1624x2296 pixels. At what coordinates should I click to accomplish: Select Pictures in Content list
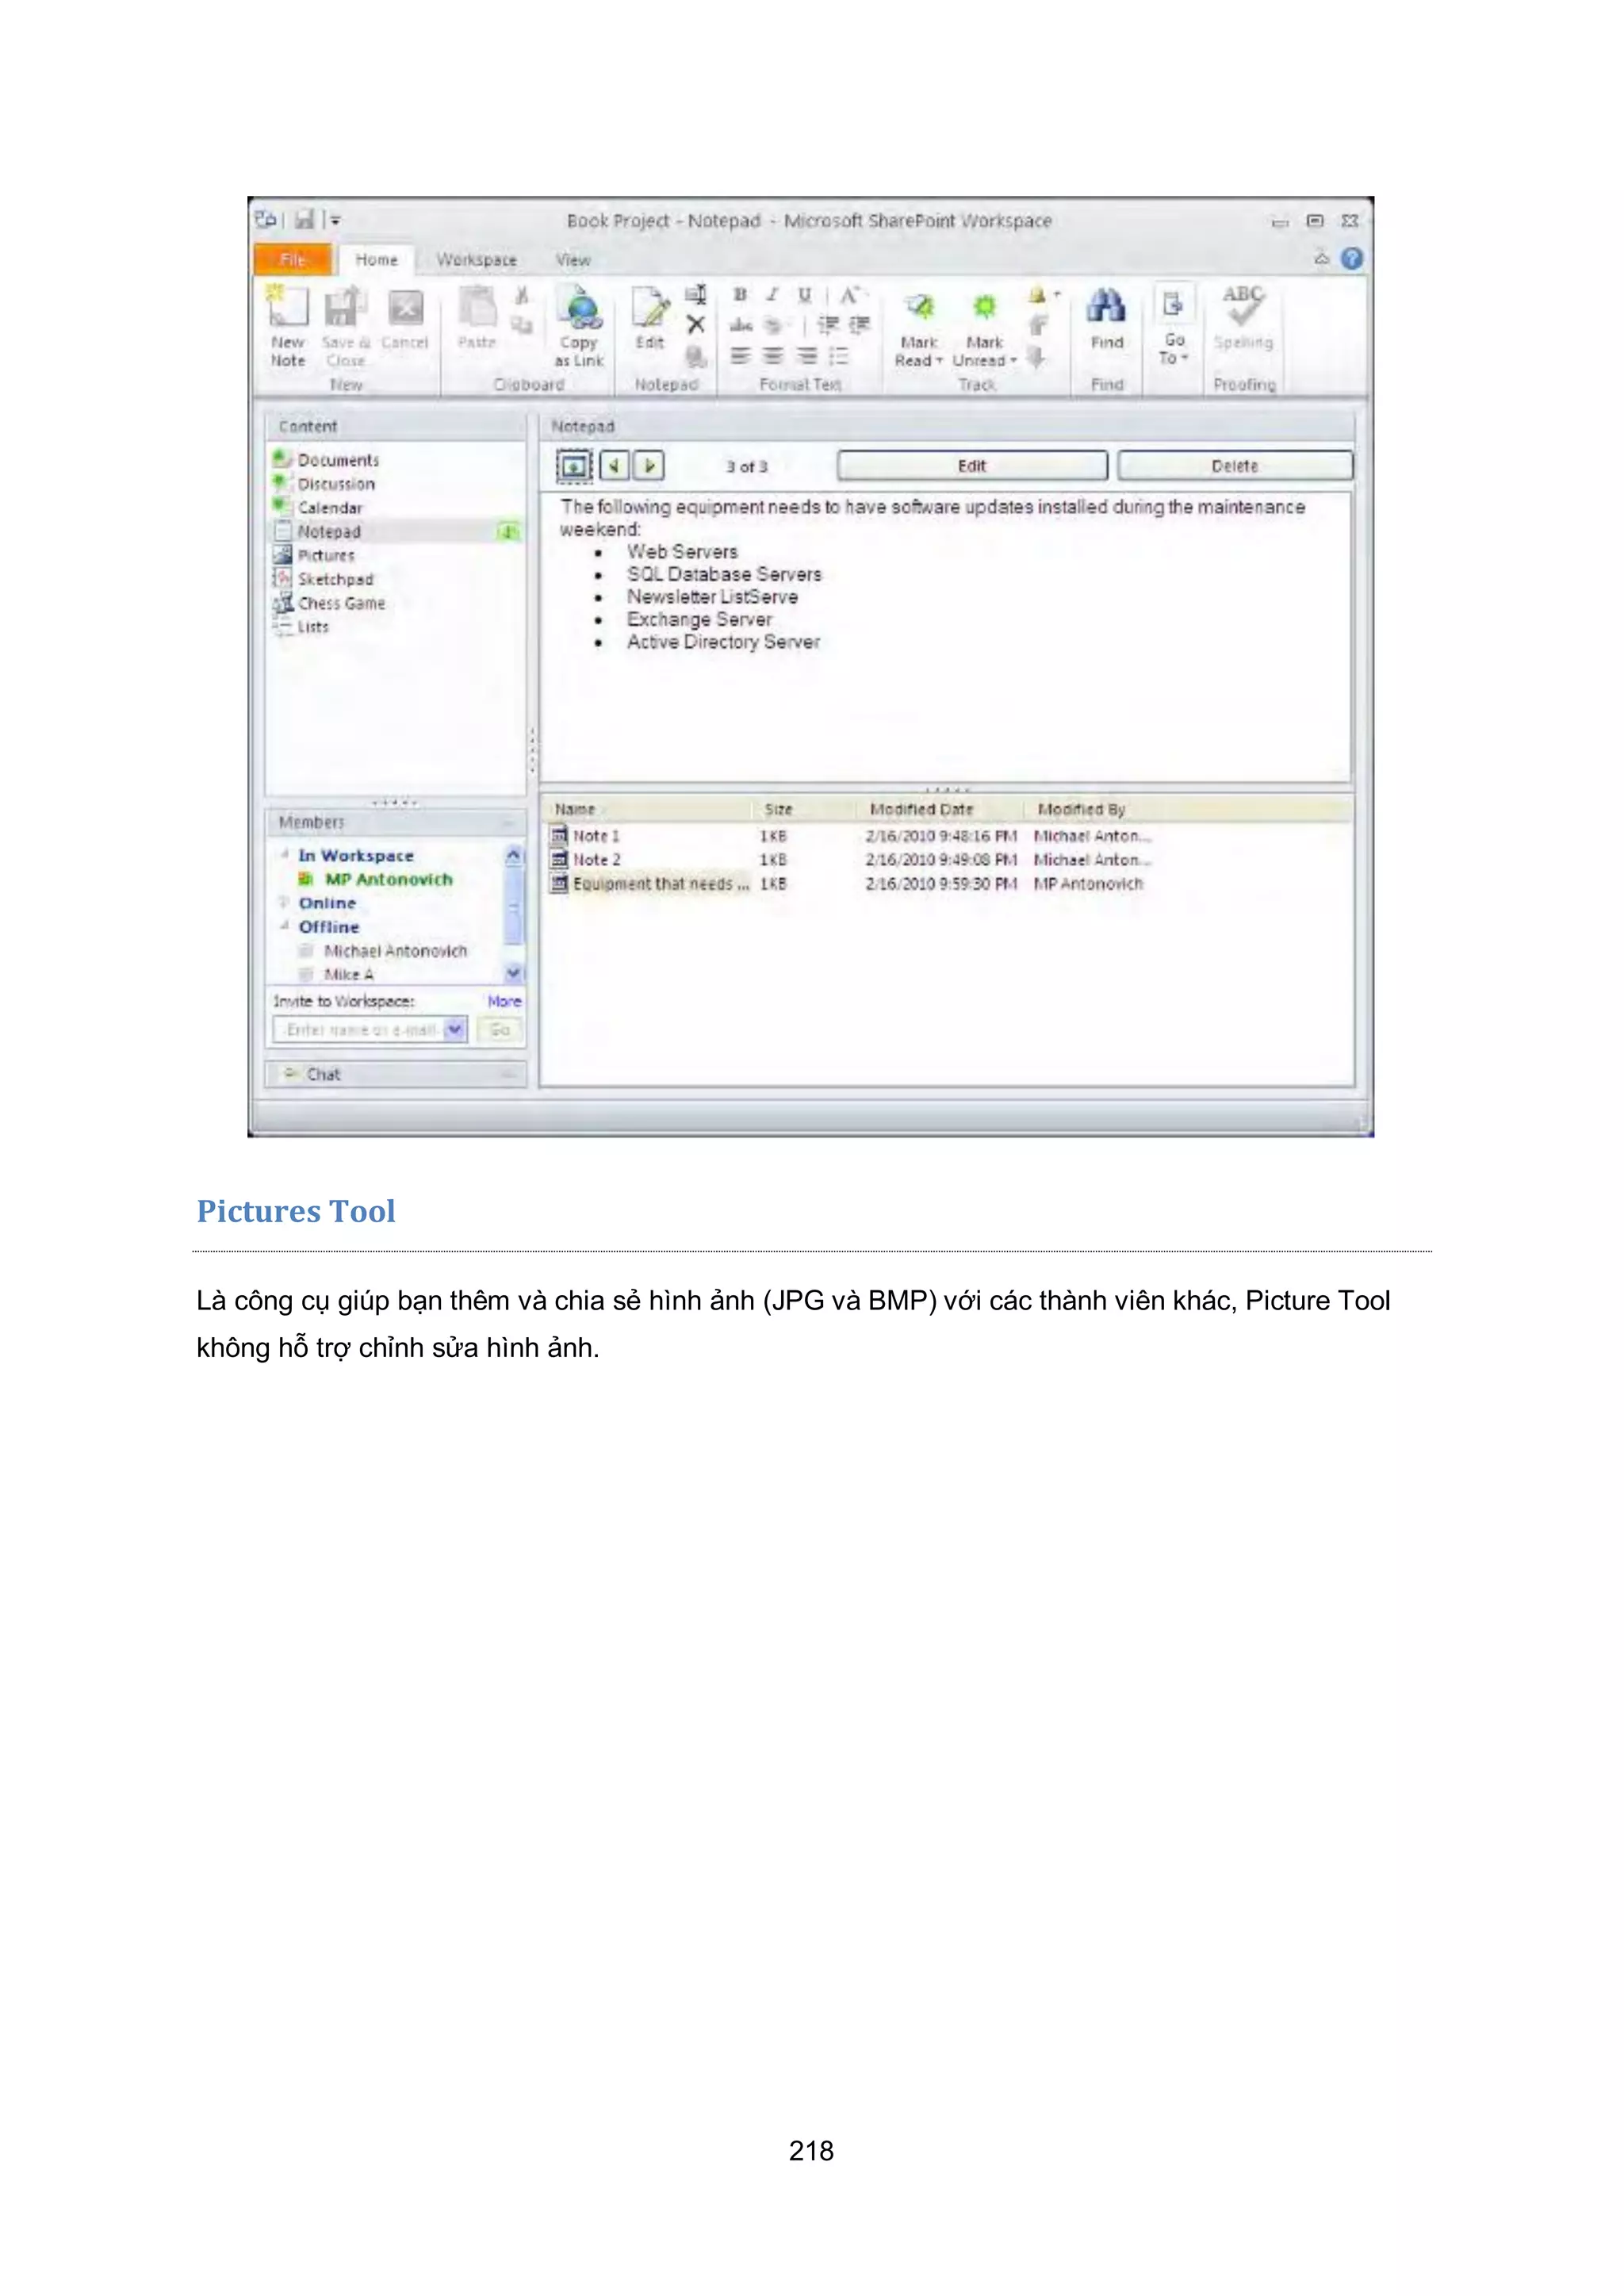tap(326, 555)
